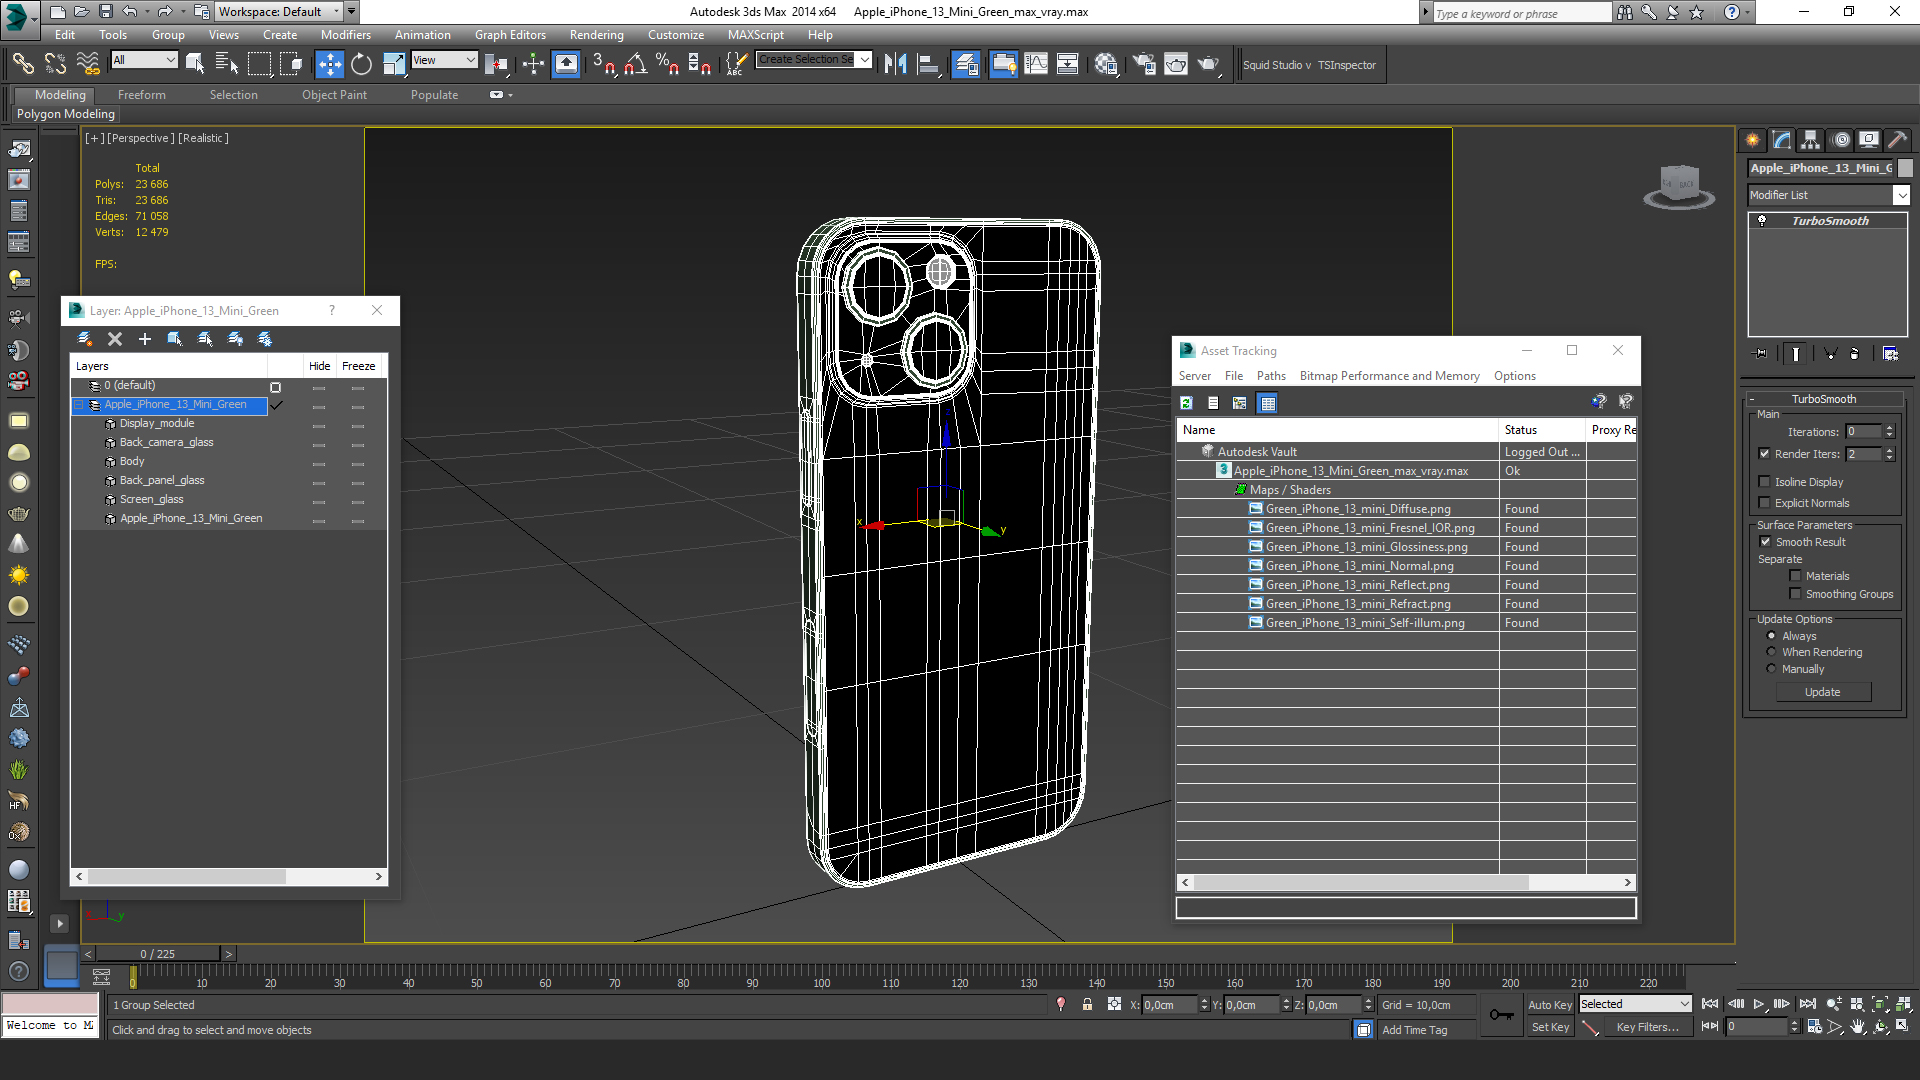Open reference coordinate View dropdown
This screenshot has height=1080, width=1920.
(x=444, y=60)
